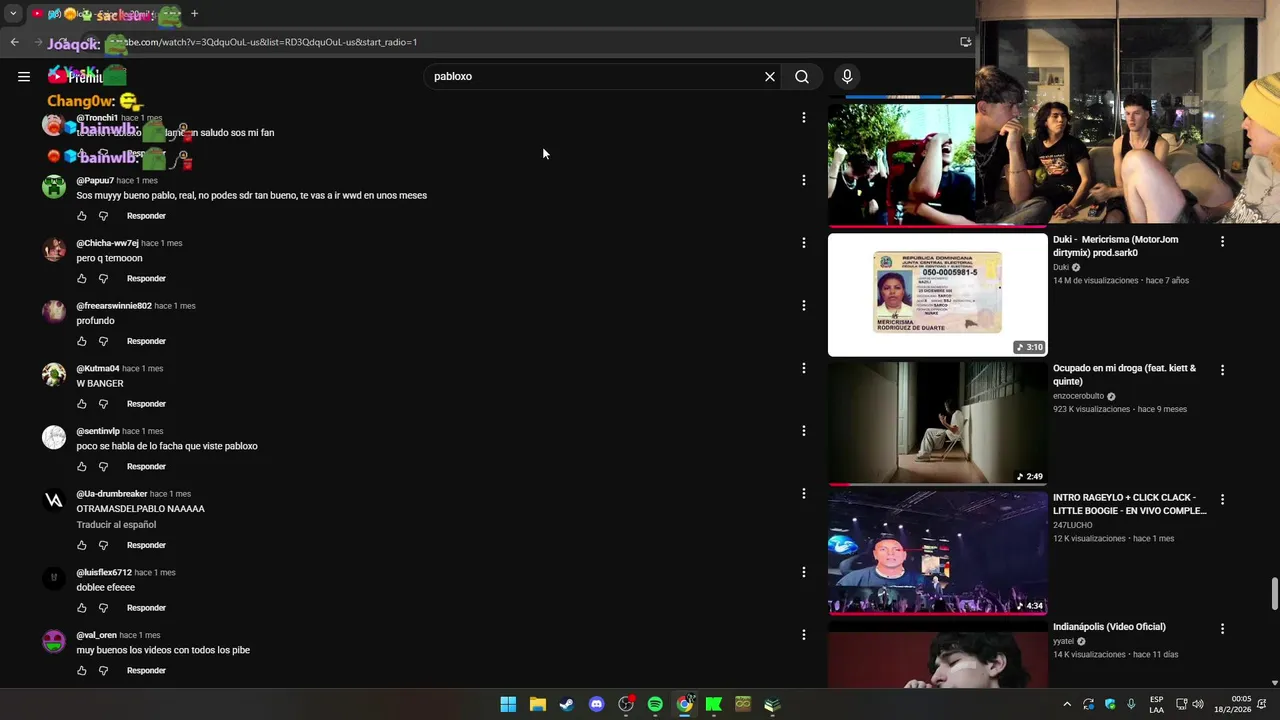Screen dimensions: 1280x720
Task: Open Duki Mericrisma video thumbnail
Action: coord(937,295)
